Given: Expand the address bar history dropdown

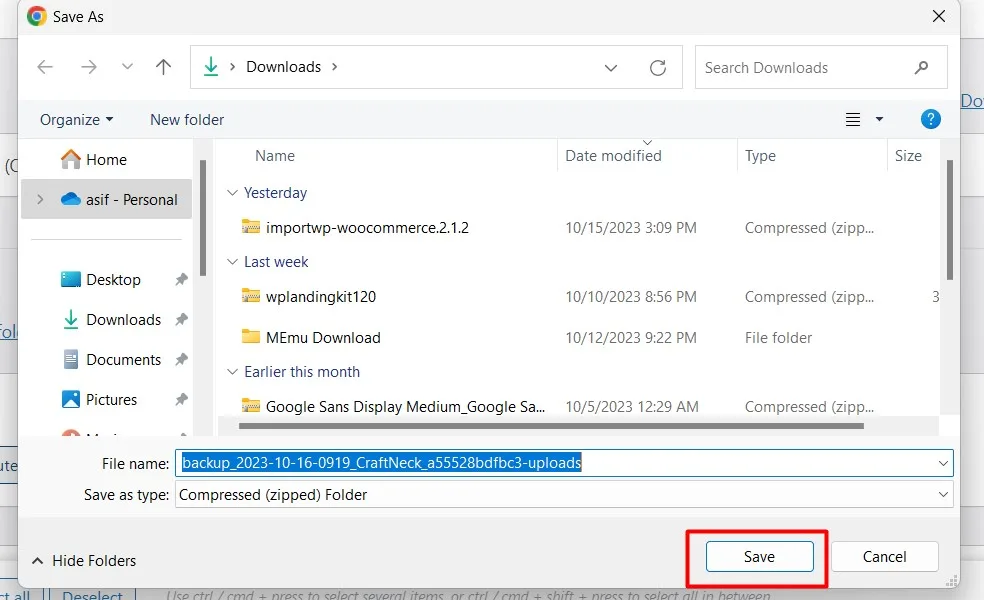Looking at the screenshot, I should [611, 67].
